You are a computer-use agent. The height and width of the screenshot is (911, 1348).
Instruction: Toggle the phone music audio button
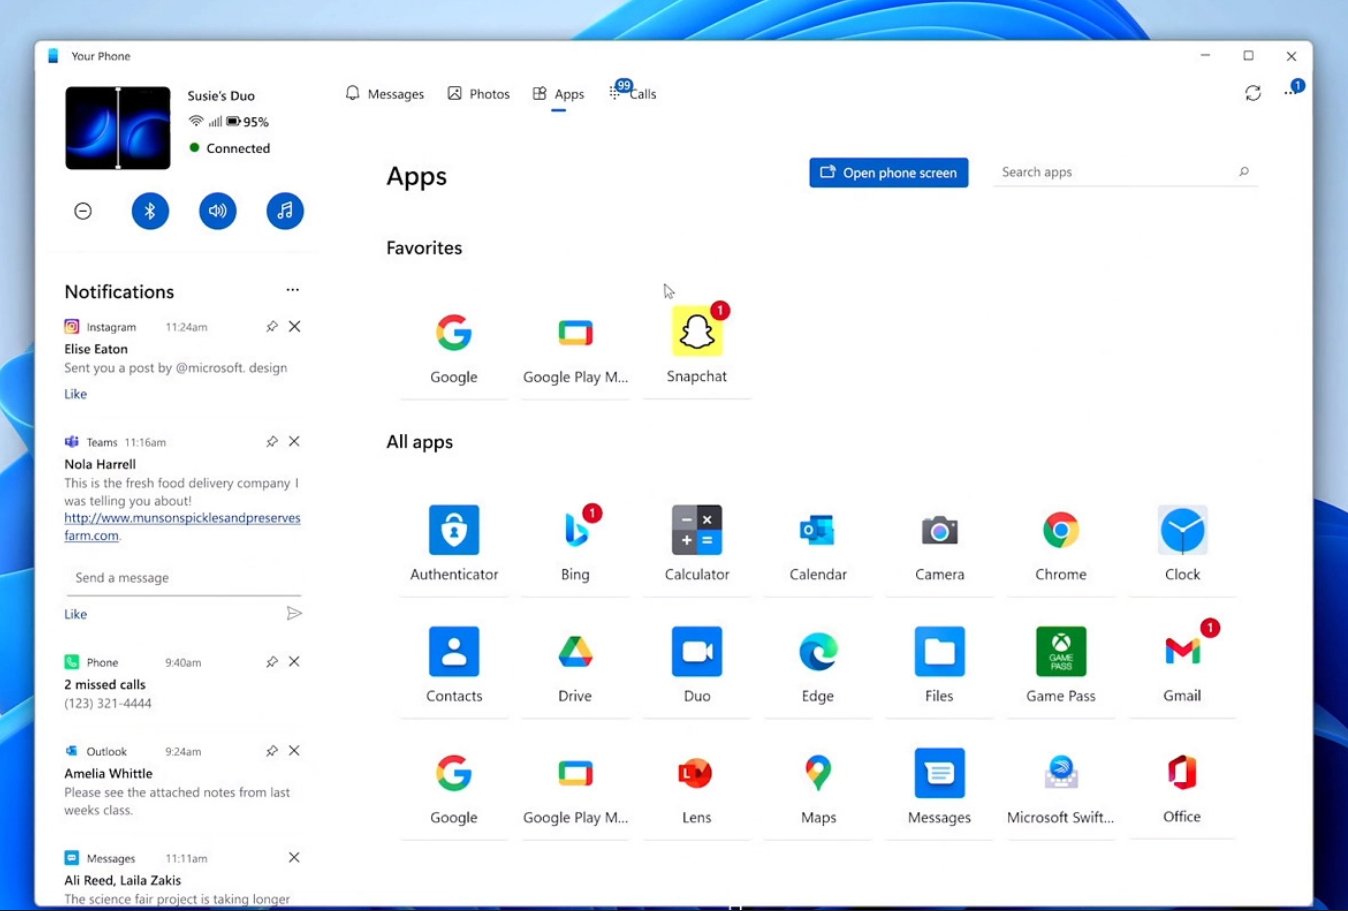pyautogui.click(x=285, y=211)
